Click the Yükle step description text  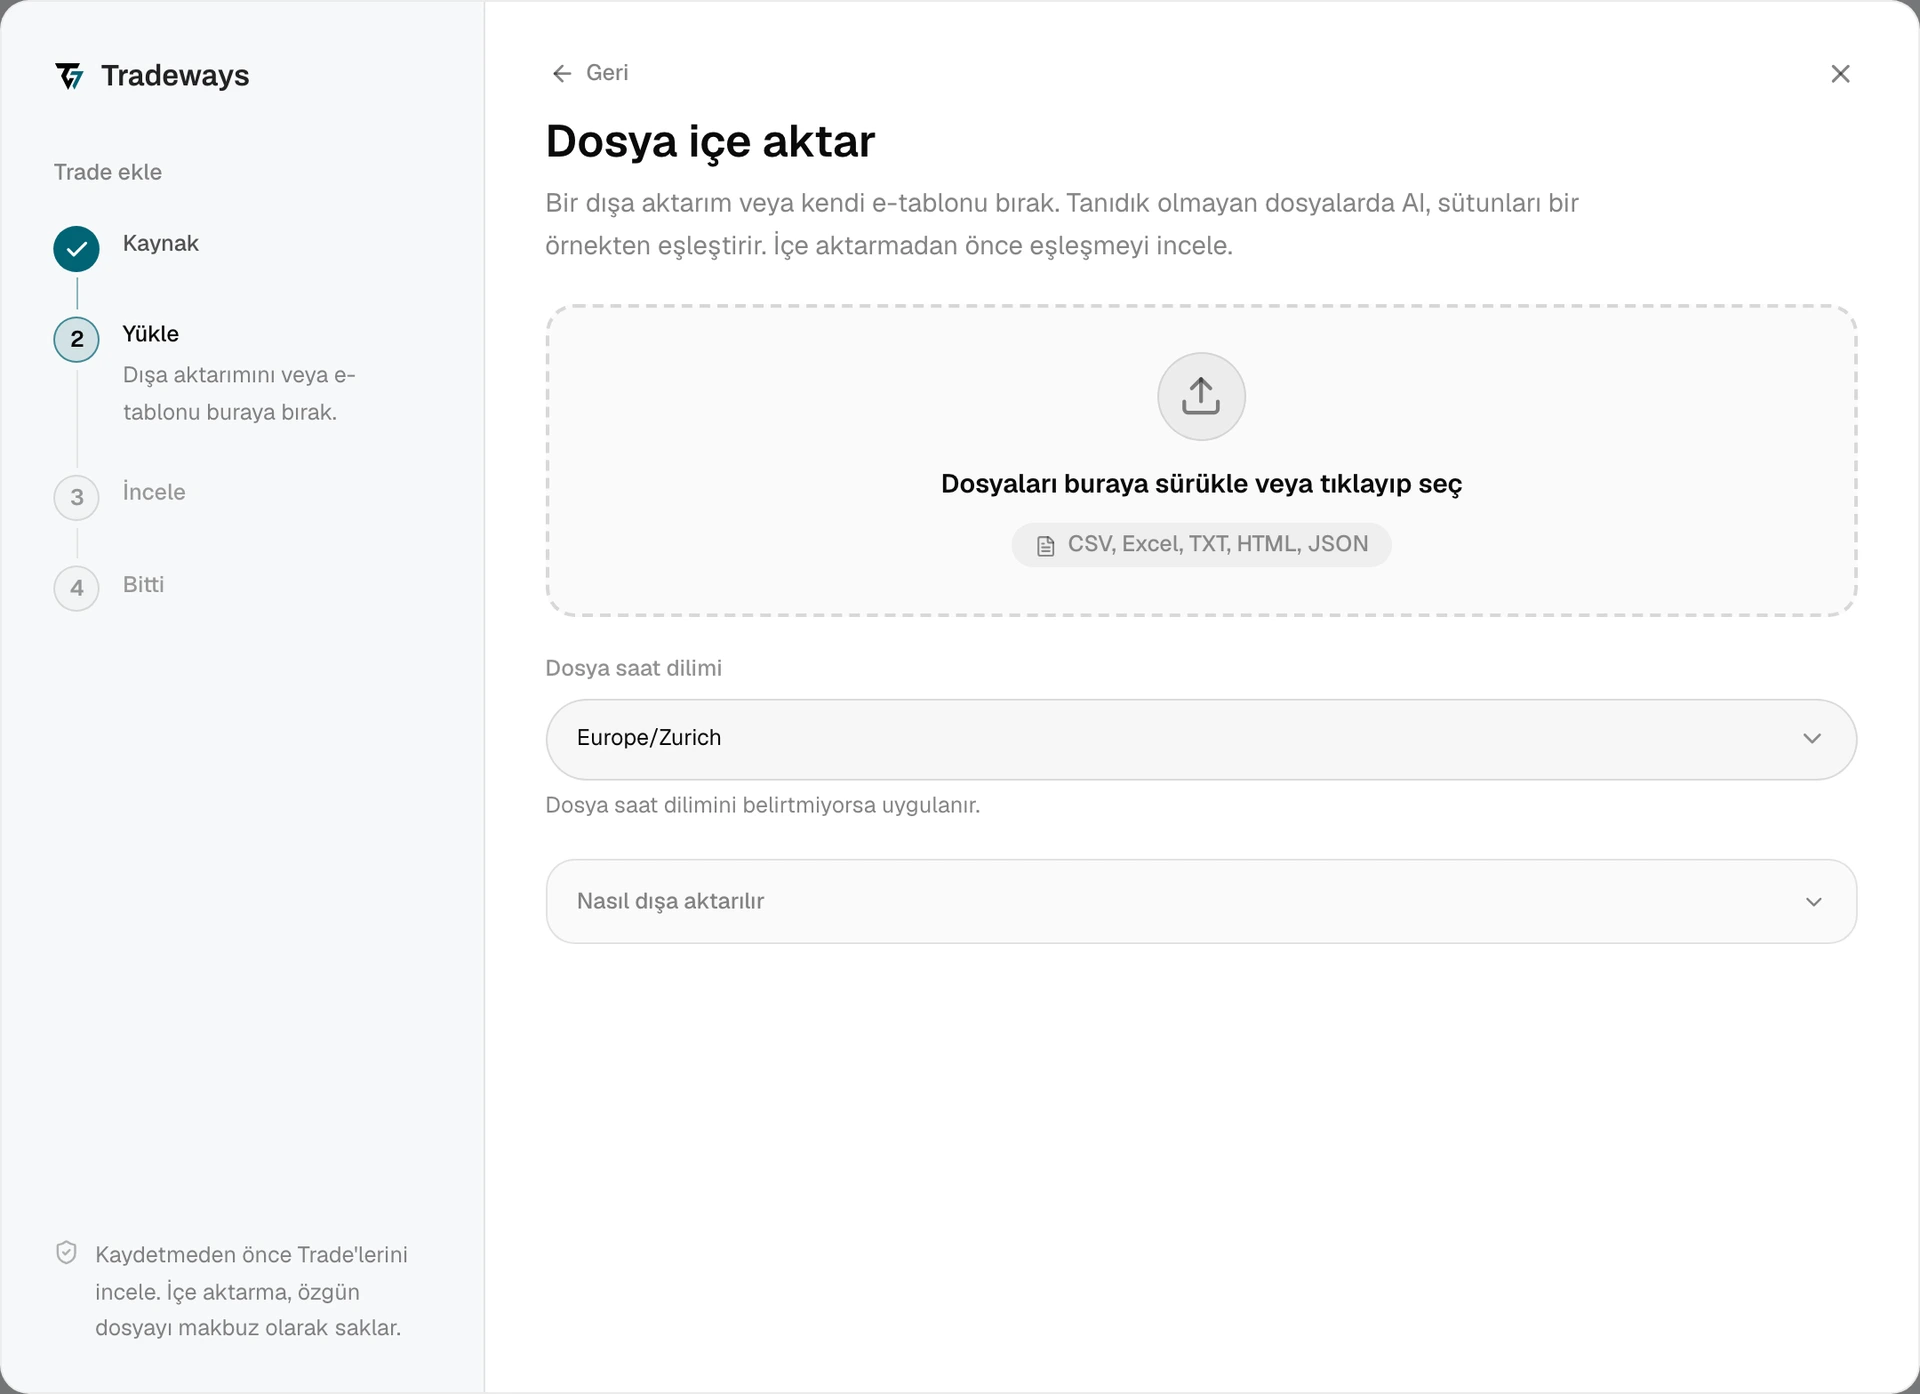coord(239,393)
